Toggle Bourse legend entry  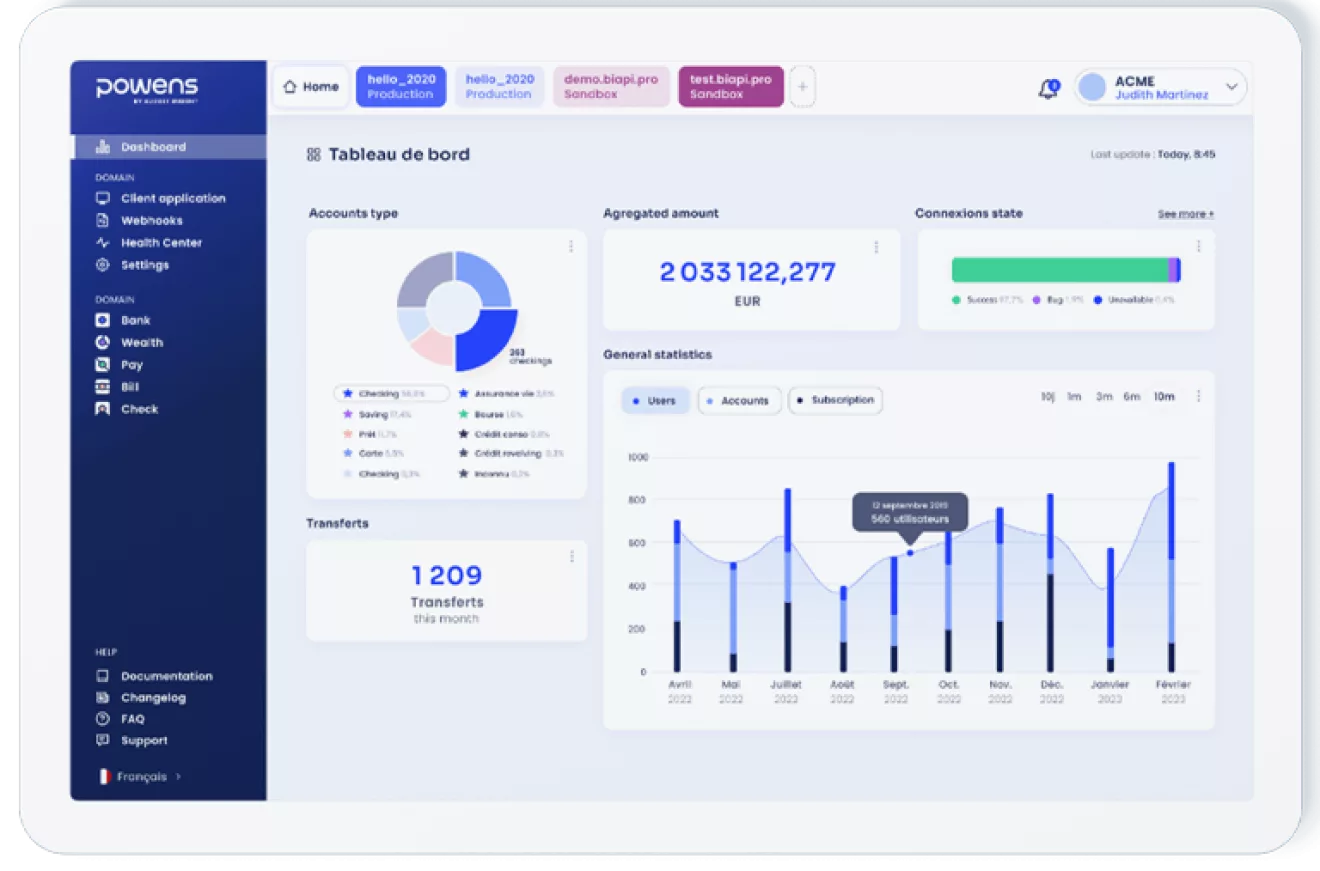(491, 414)
